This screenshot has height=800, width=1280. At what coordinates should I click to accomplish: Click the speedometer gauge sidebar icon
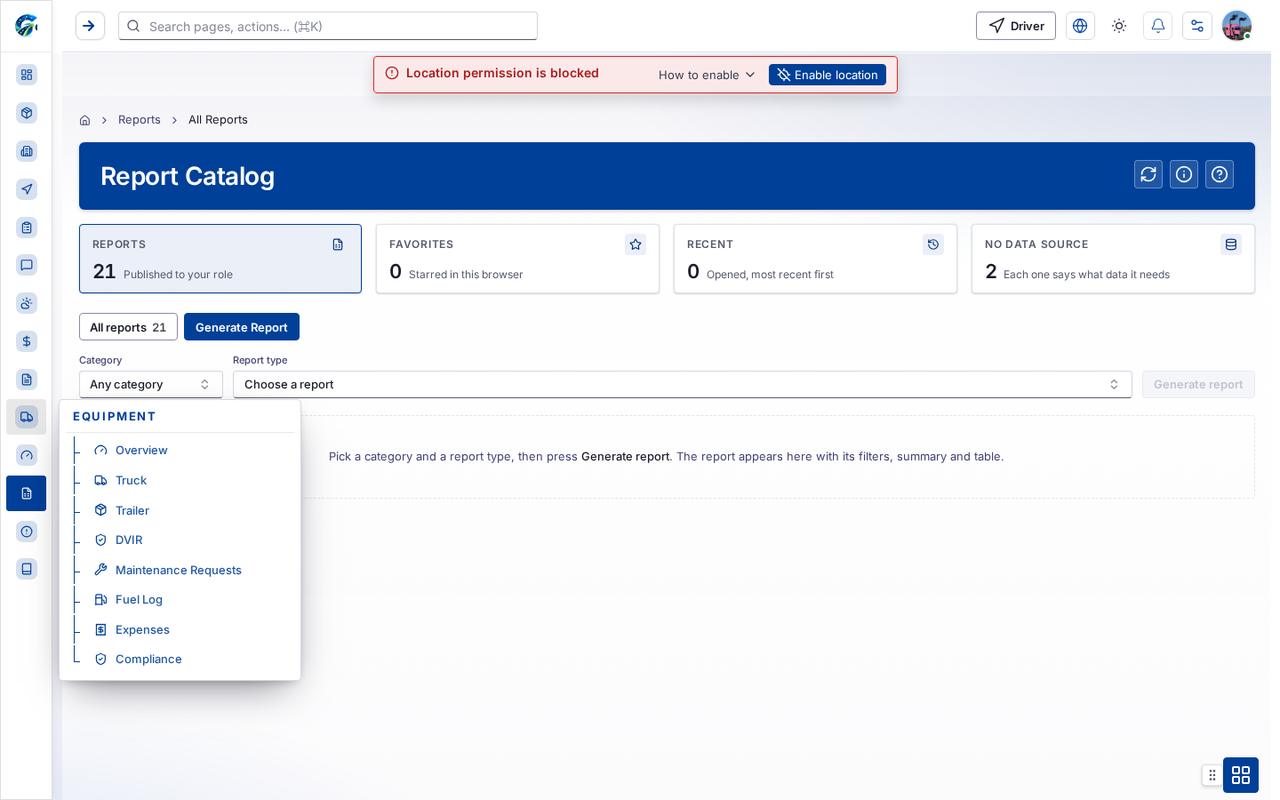[x=27, y=455]
